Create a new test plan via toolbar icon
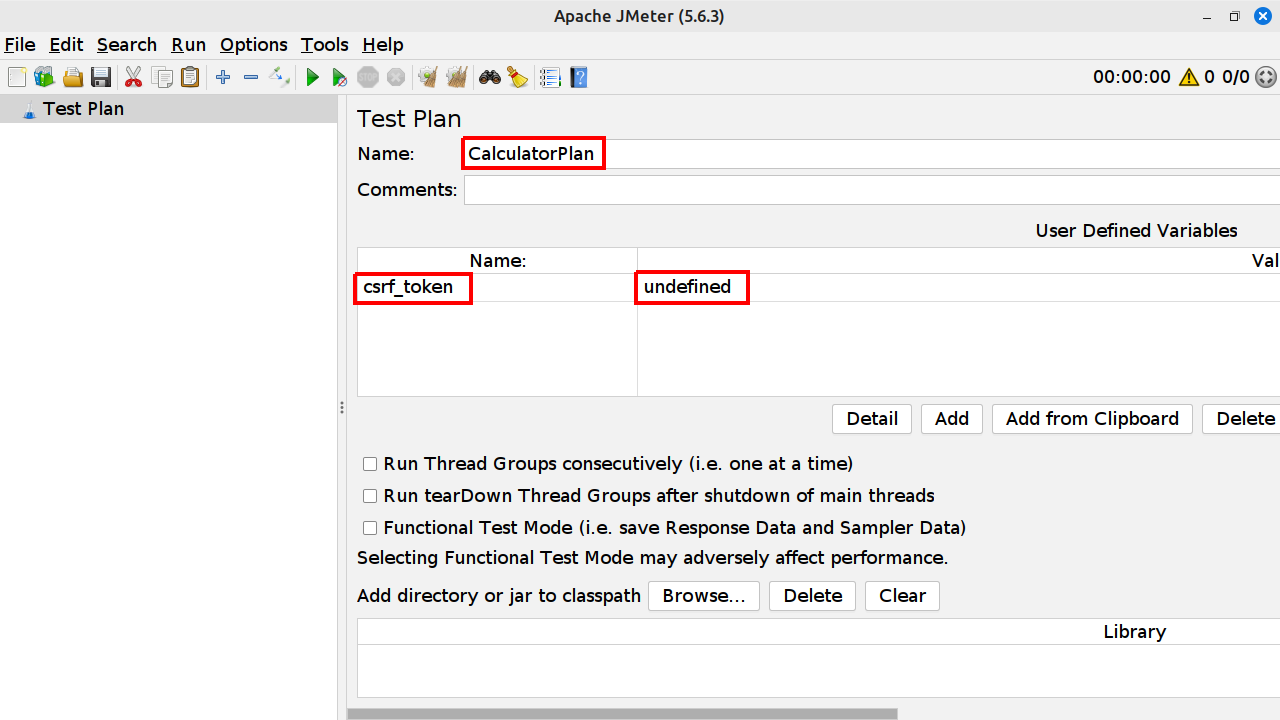Viewport: 1280px width, 720px height. coord(16,77)
